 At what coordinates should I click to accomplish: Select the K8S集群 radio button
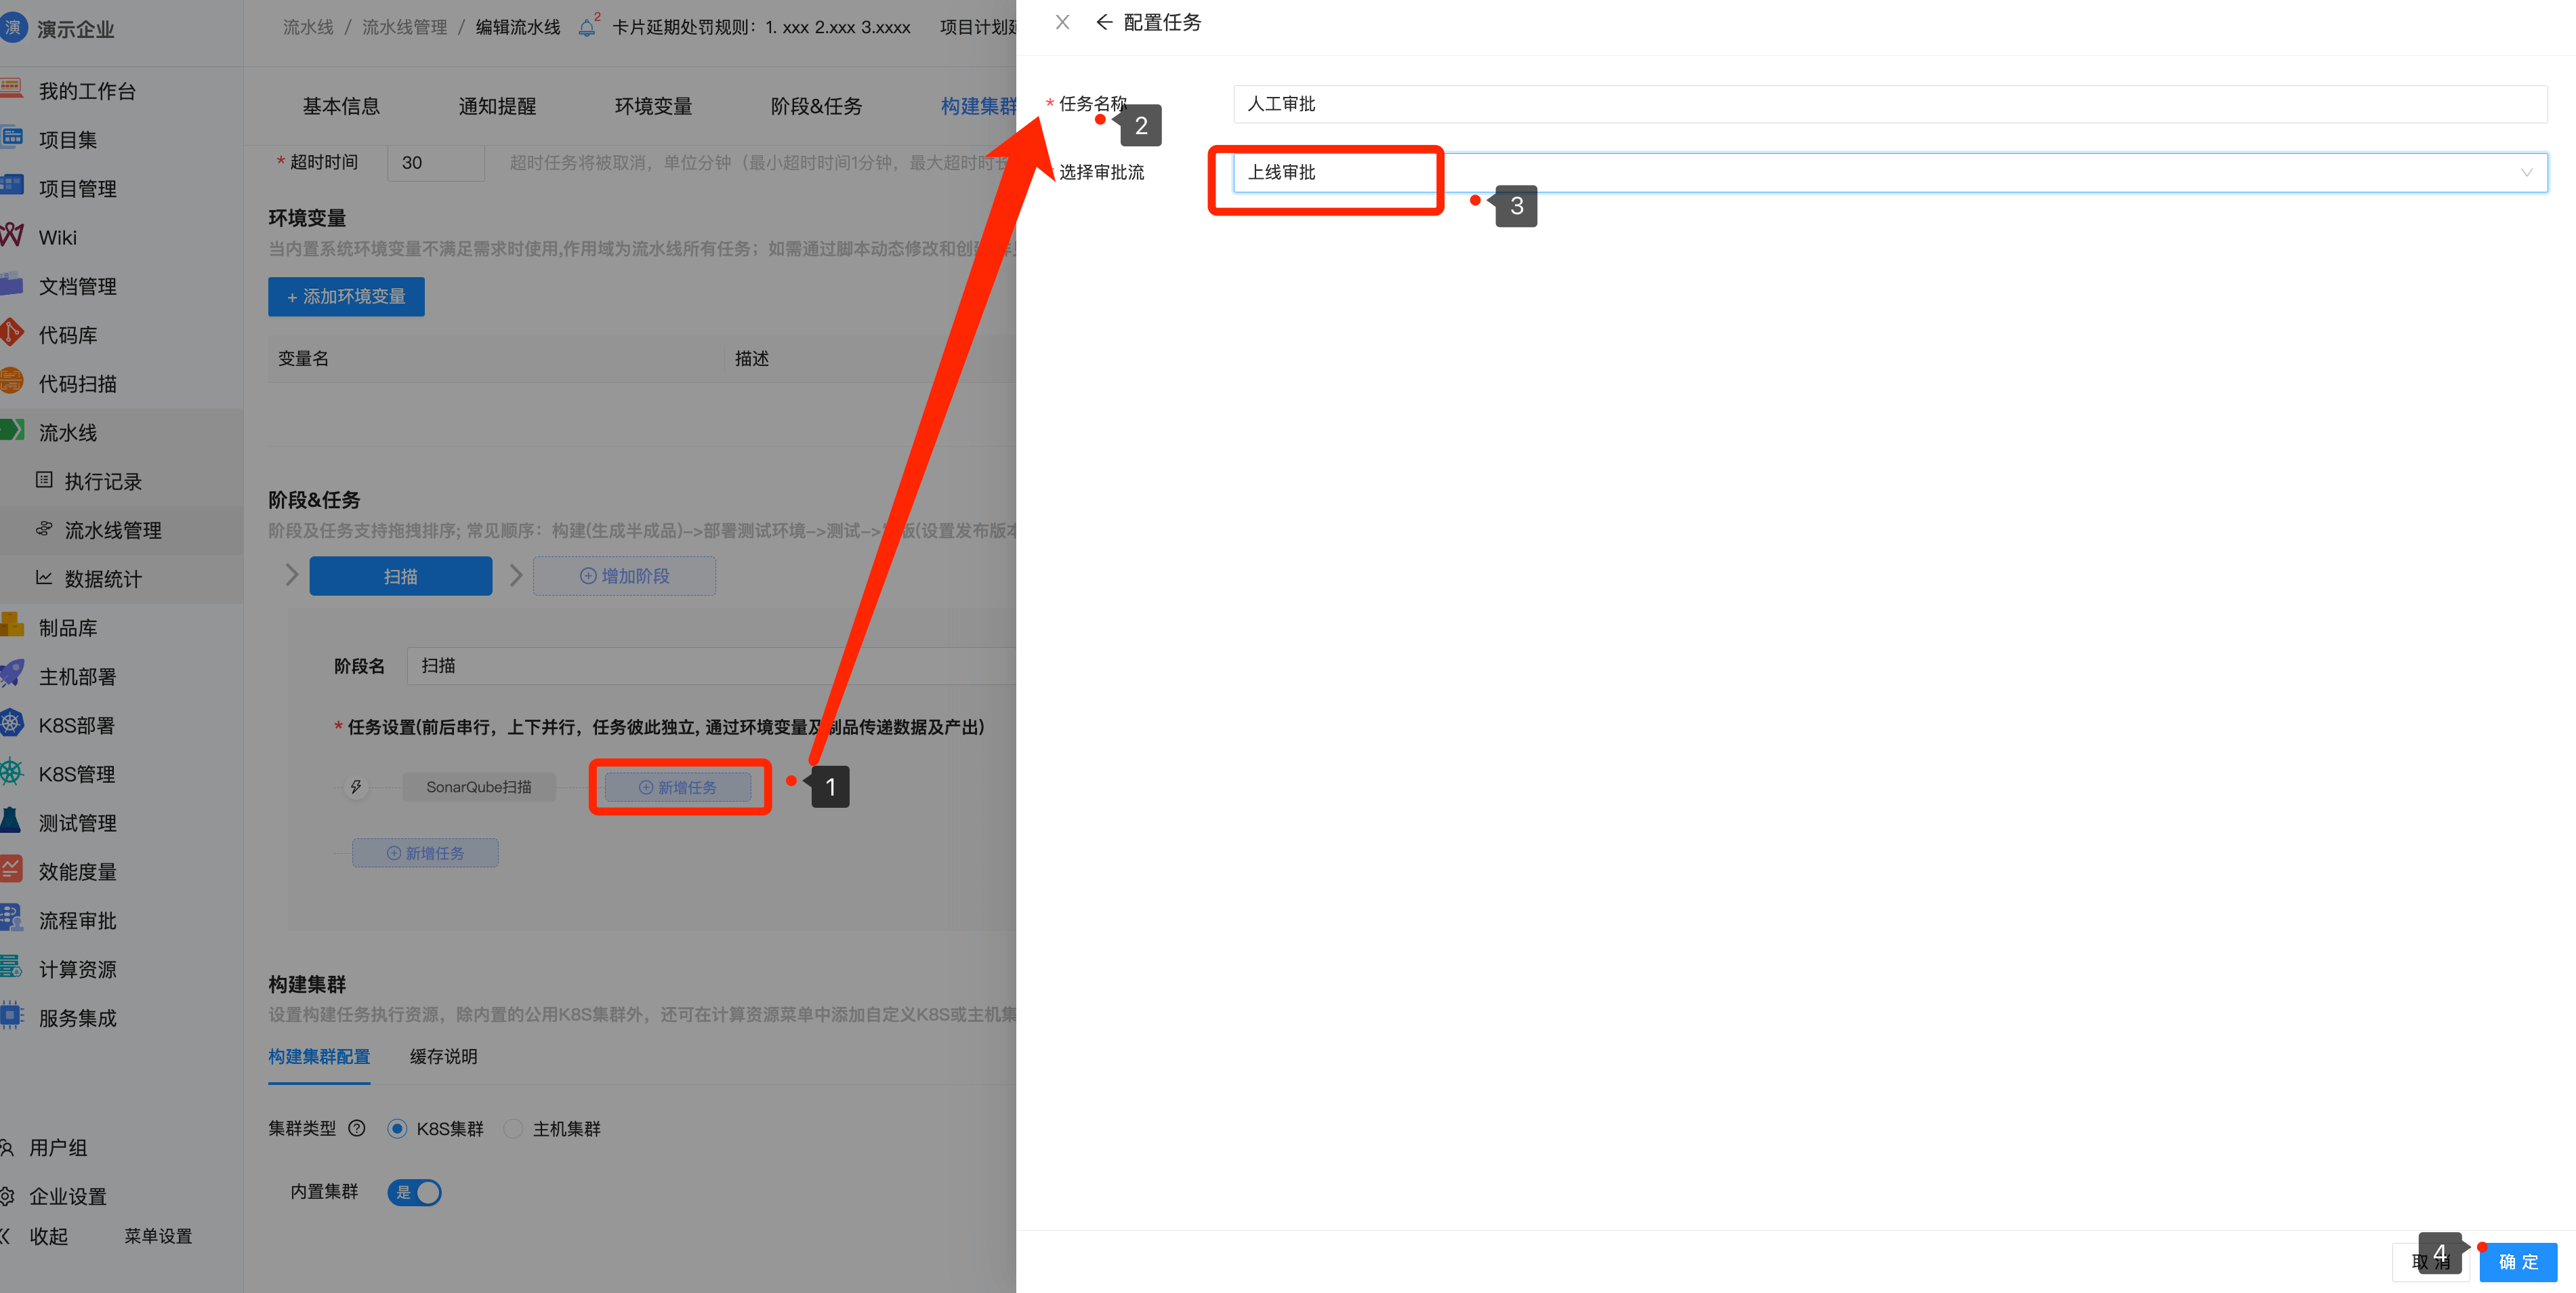(398, 1128)
